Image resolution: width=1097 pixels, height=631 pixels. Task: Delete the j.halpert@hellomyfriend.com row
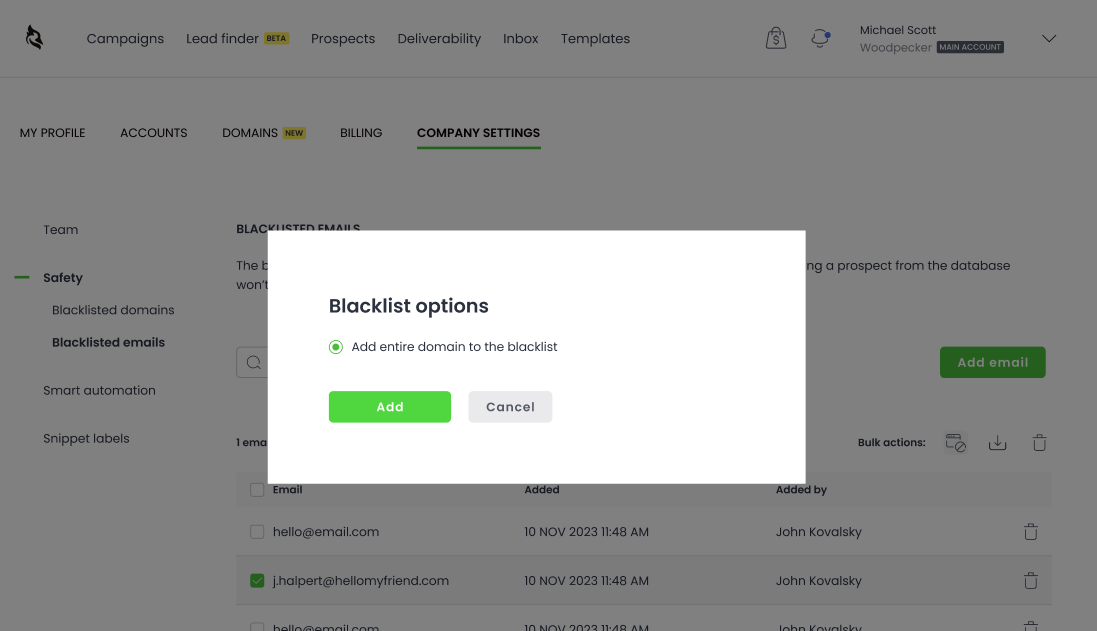pyautogui.click(x=1030, y=581)
